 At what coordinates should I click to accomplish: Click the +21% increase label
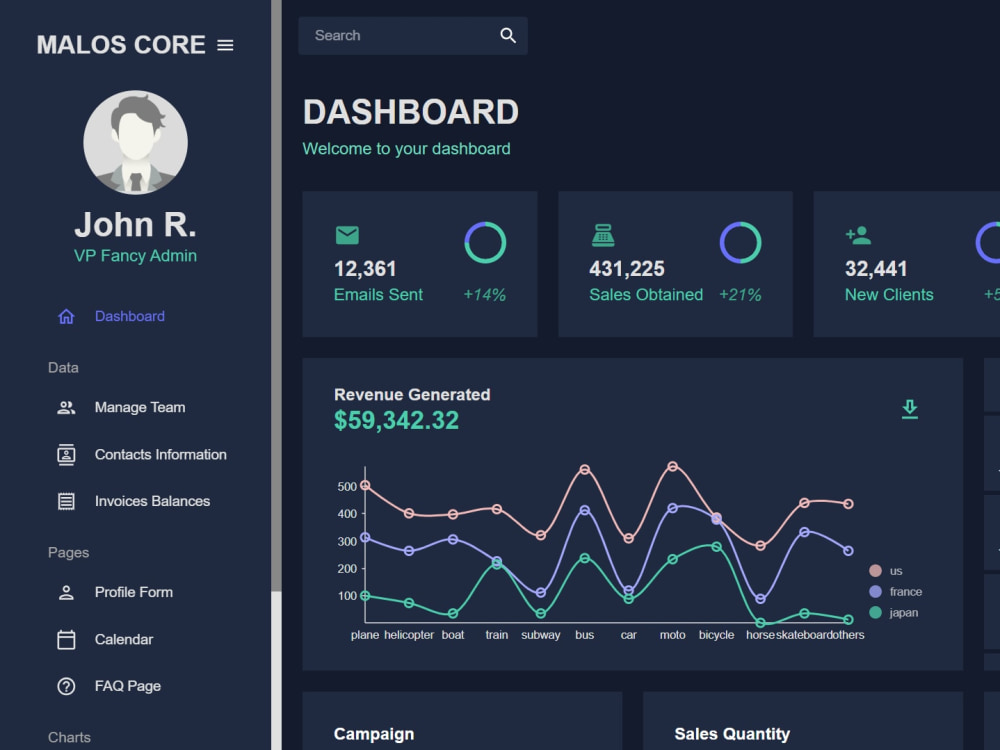coord(740,295)
